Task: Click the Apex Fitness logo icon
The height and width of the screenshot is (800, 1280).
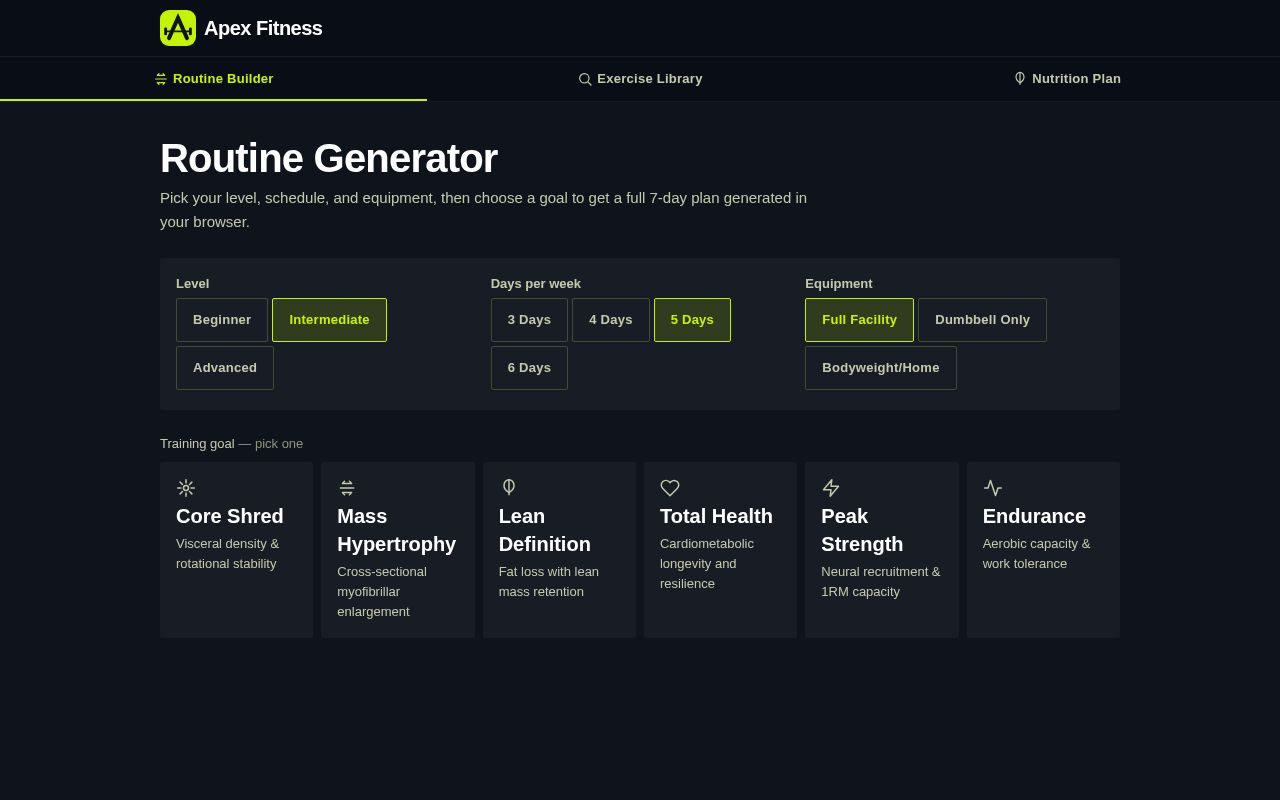Action: [x=178, y=28]
